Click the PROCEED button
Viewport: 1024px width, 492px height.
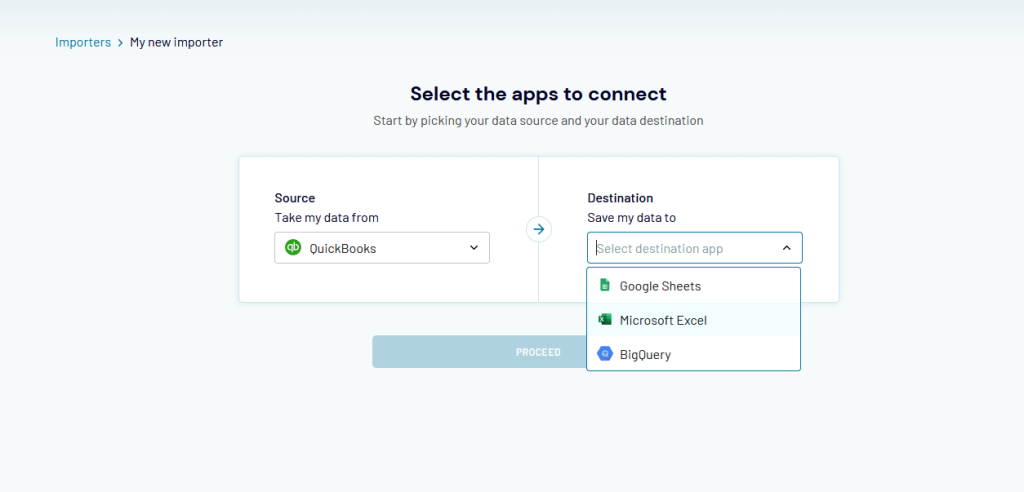(479, 352)
